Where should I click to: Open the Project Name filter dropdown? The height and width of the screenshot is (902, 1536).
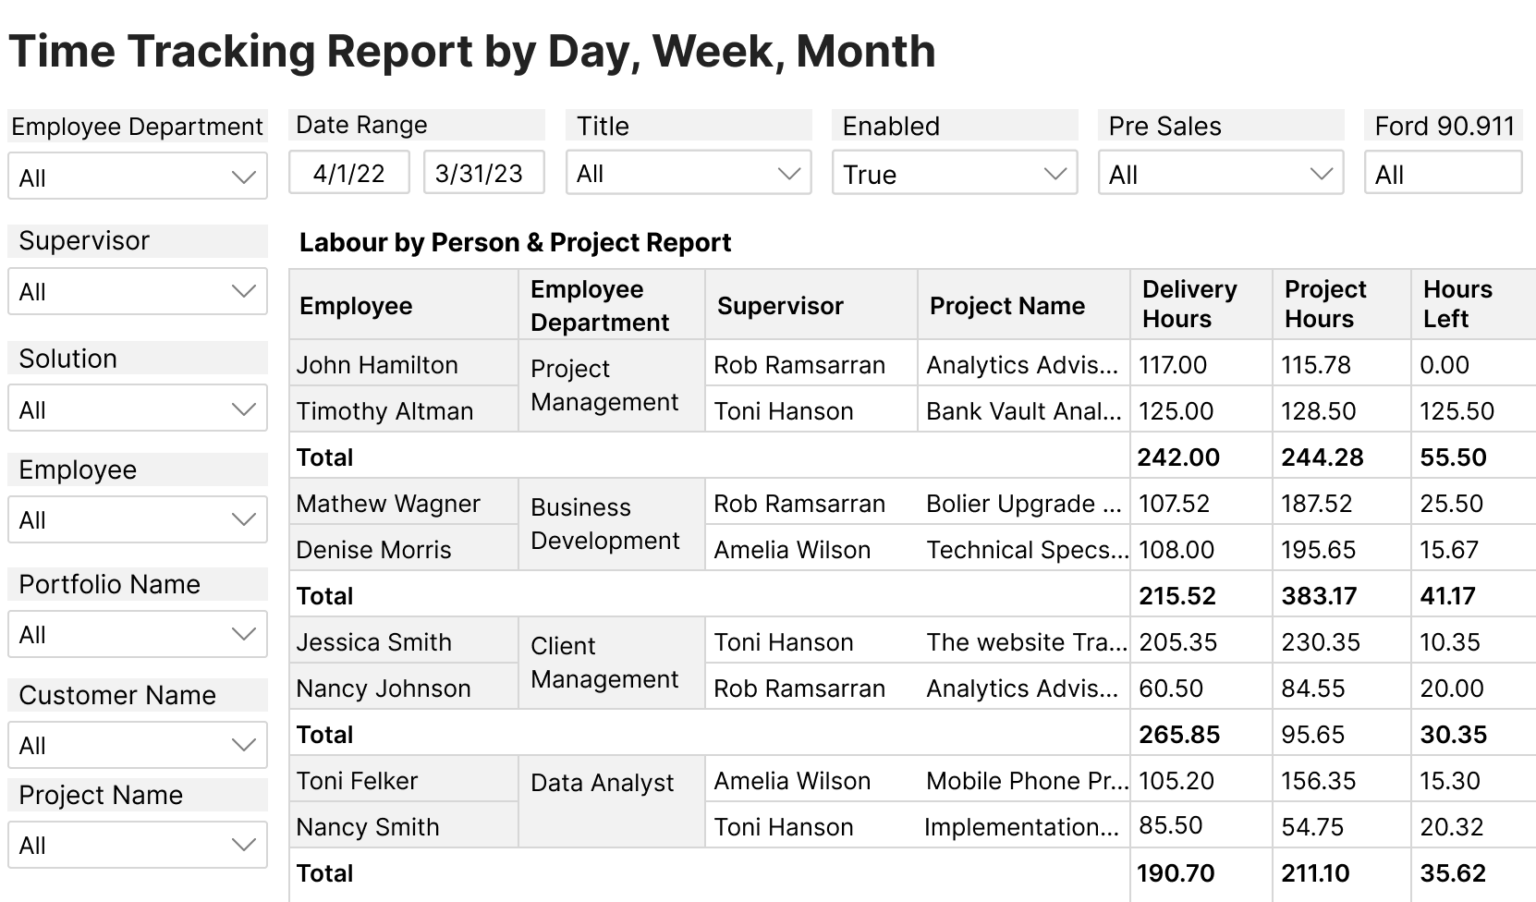(137, 844)
